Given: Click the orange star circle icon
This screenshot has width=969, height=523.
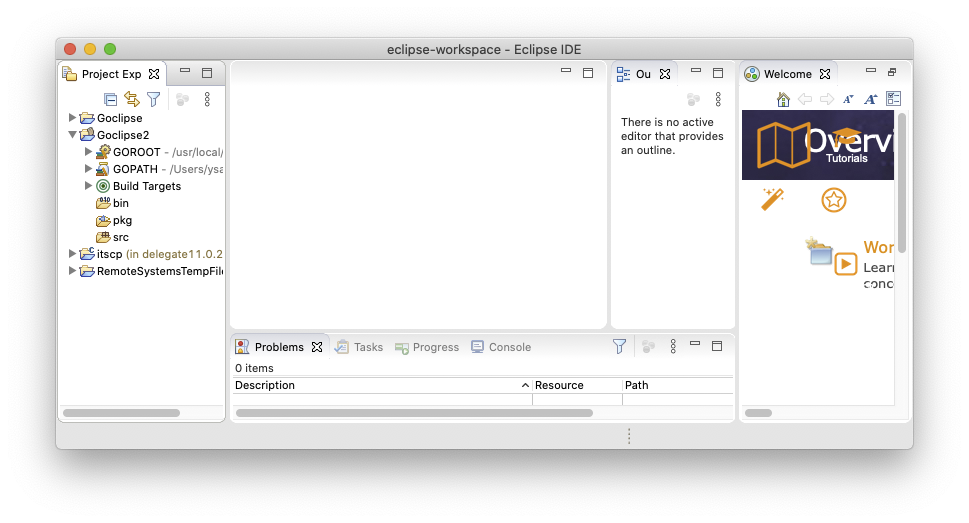Looking at the screenshot, I should [833, 200].
